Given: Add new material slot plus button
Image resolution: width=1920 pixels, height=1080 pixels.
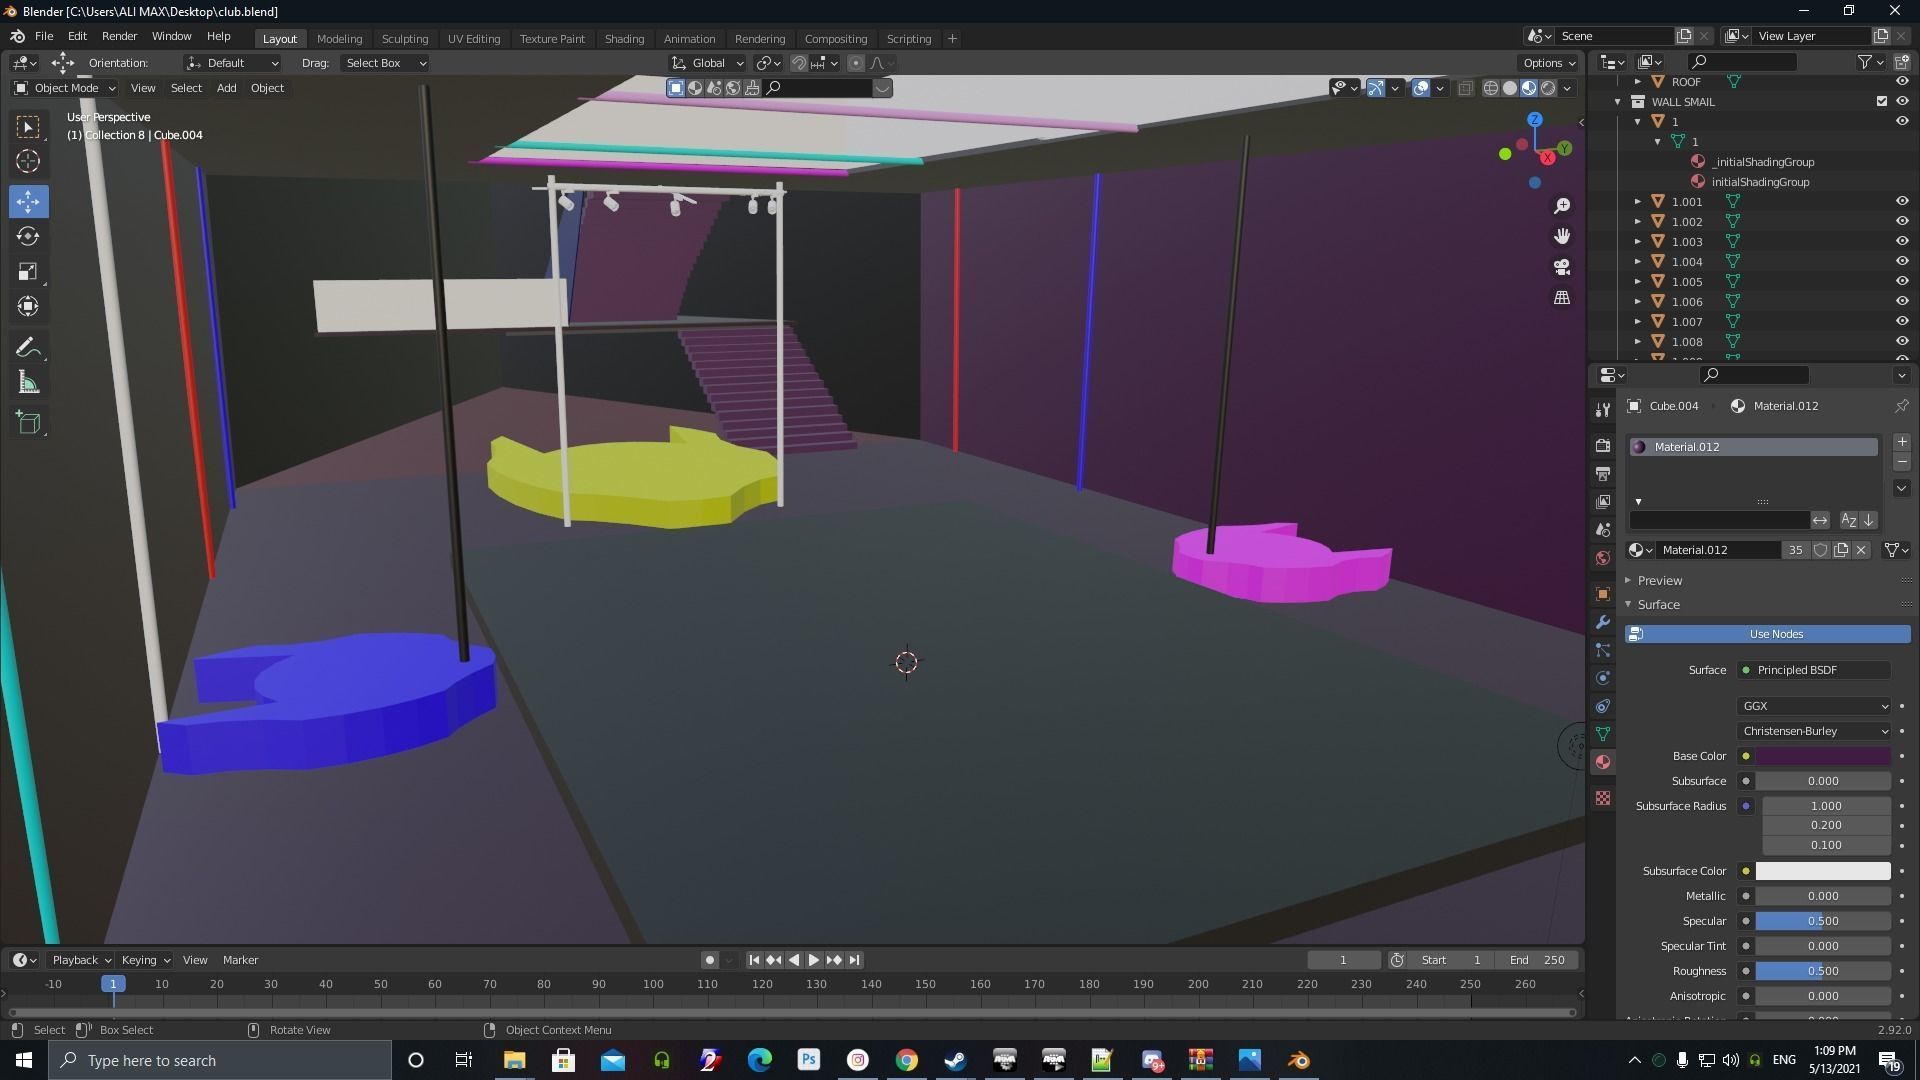Looking at the screenshot, I should pos(1901,442).
